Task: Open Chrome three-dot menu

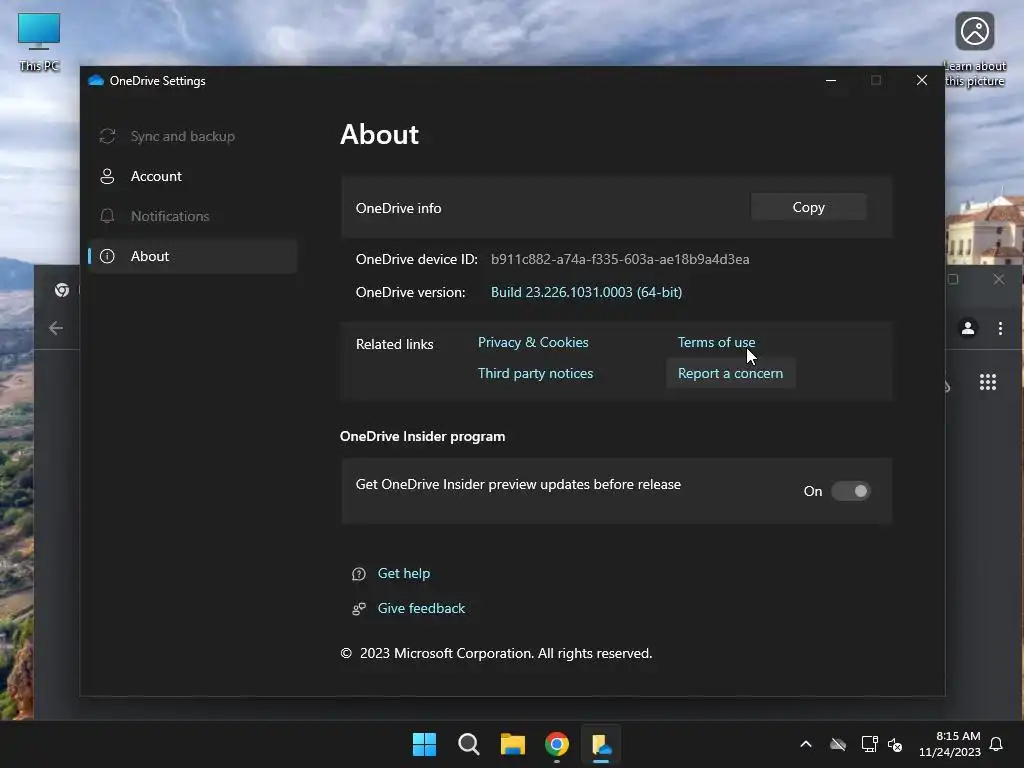Action: click(x=1000, y=328)
